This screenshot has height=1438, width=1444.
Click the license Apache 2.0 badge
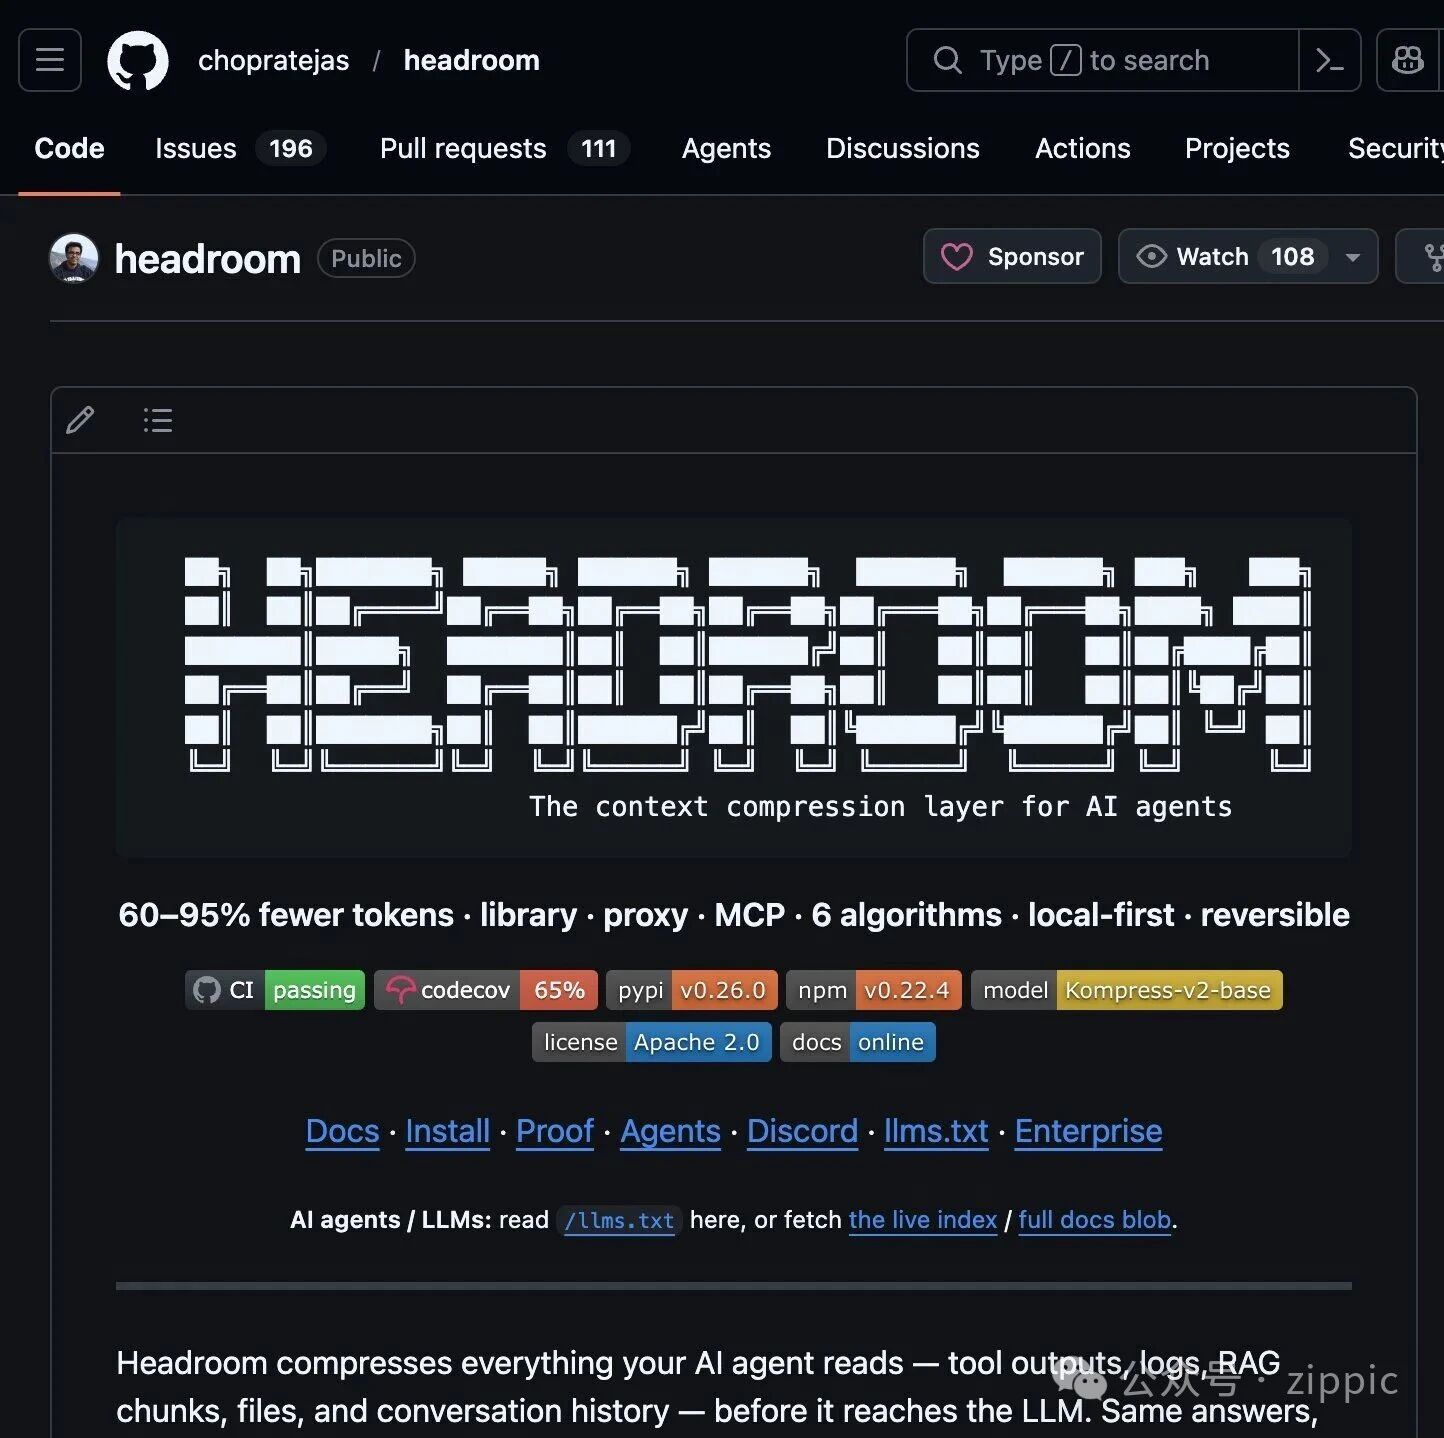coord(652,1042)
